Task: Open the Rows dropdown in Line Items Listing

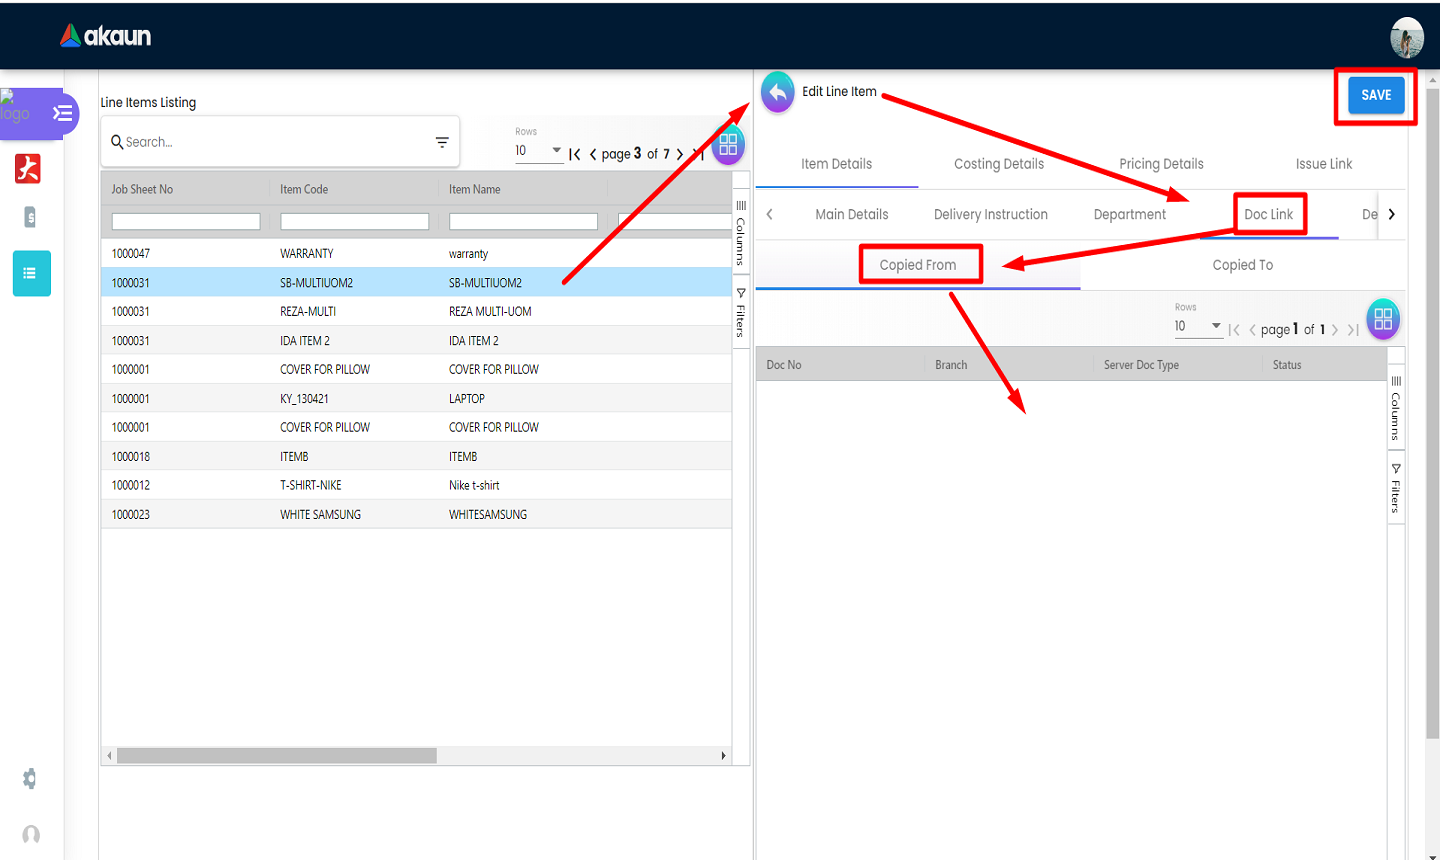Action: [x=538, y=151]
